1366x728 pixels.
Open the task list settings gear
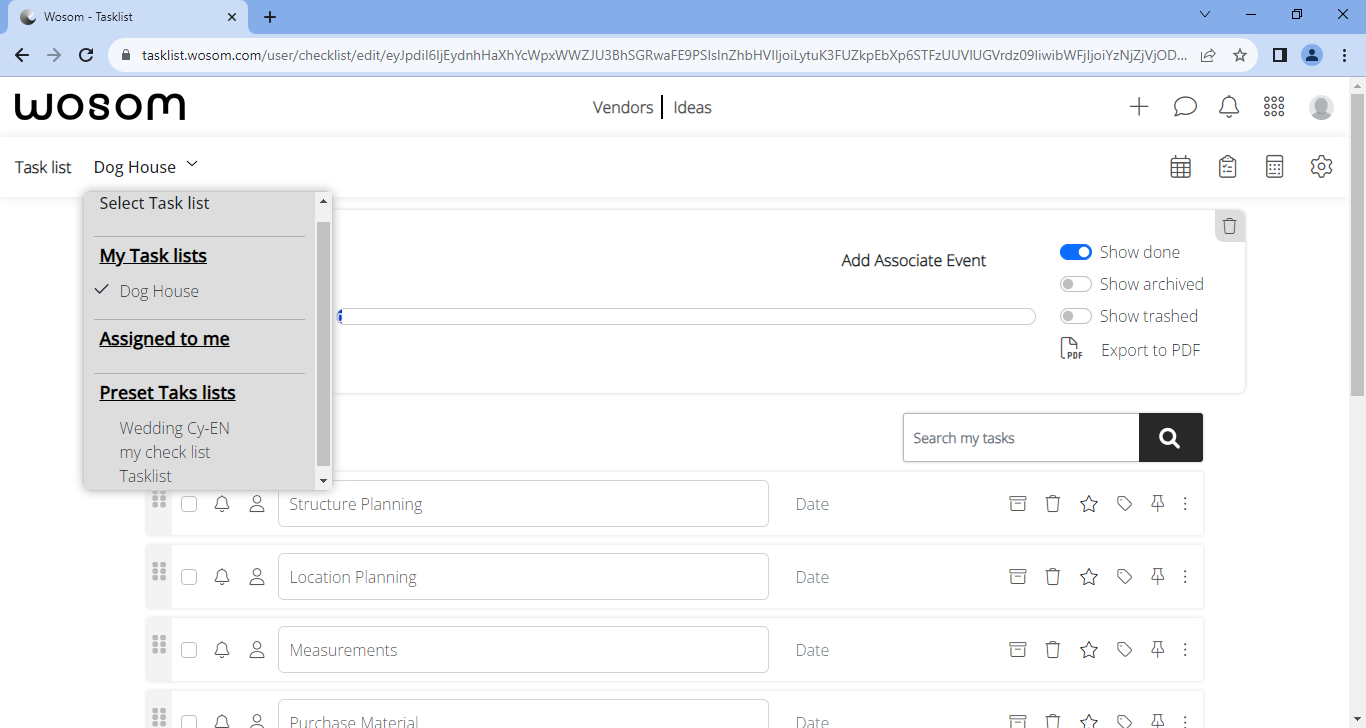1321,167
